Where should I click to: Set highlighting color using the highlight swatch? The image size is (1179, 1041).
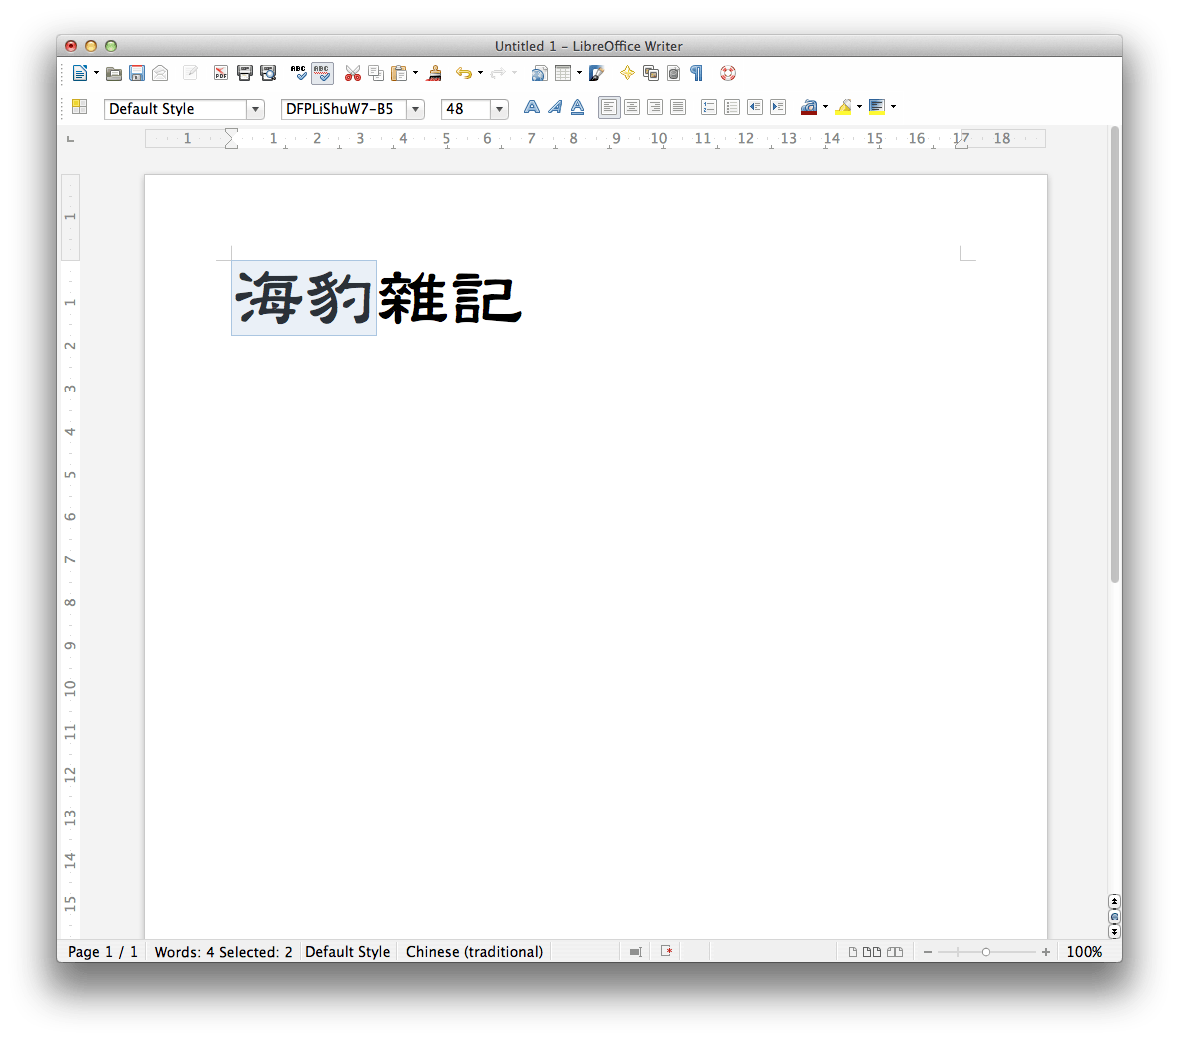coord(845,107)
